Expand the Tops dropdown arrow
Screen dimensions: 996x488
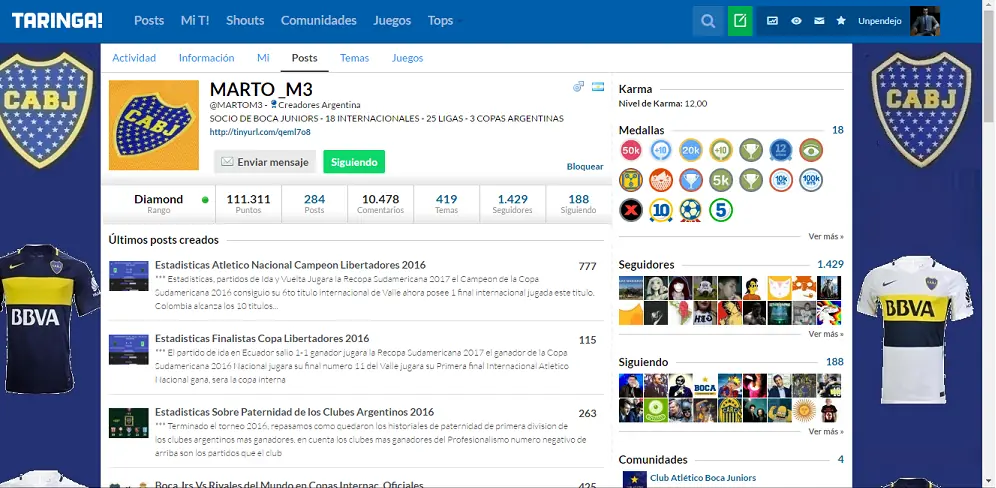[x=461, y=22]
